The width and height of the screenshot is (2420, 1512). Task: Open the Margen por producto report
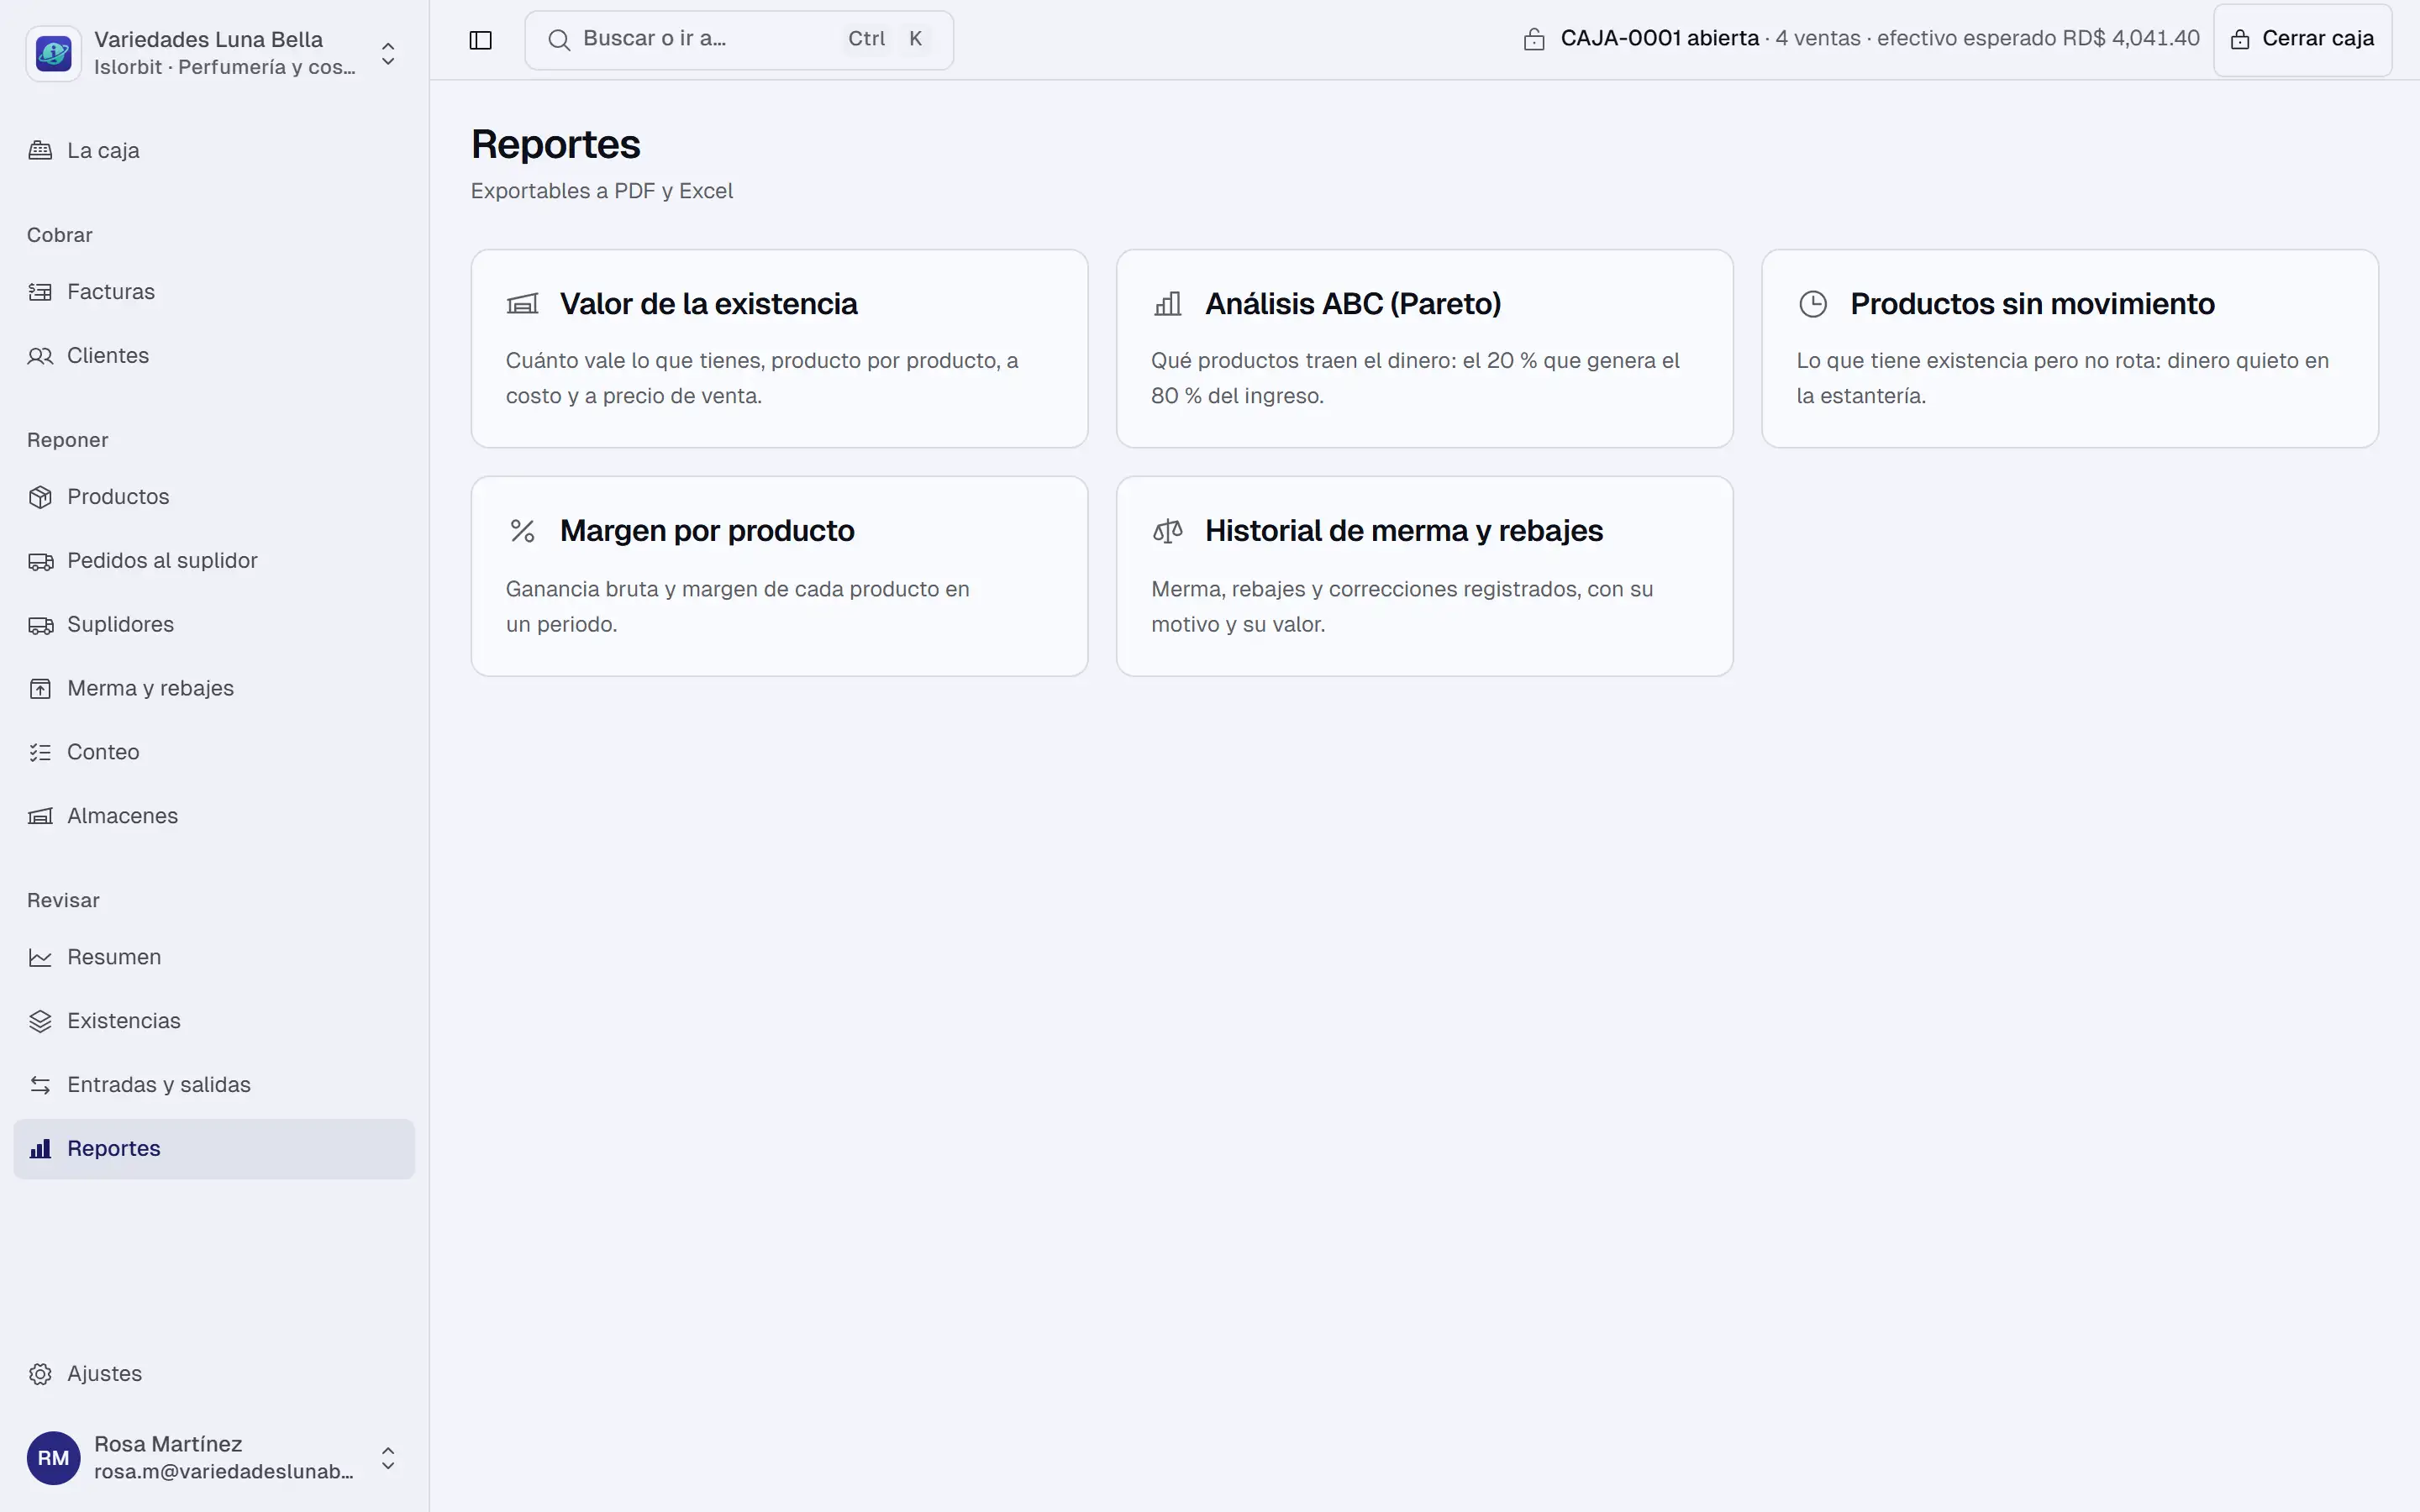point(779,577)
